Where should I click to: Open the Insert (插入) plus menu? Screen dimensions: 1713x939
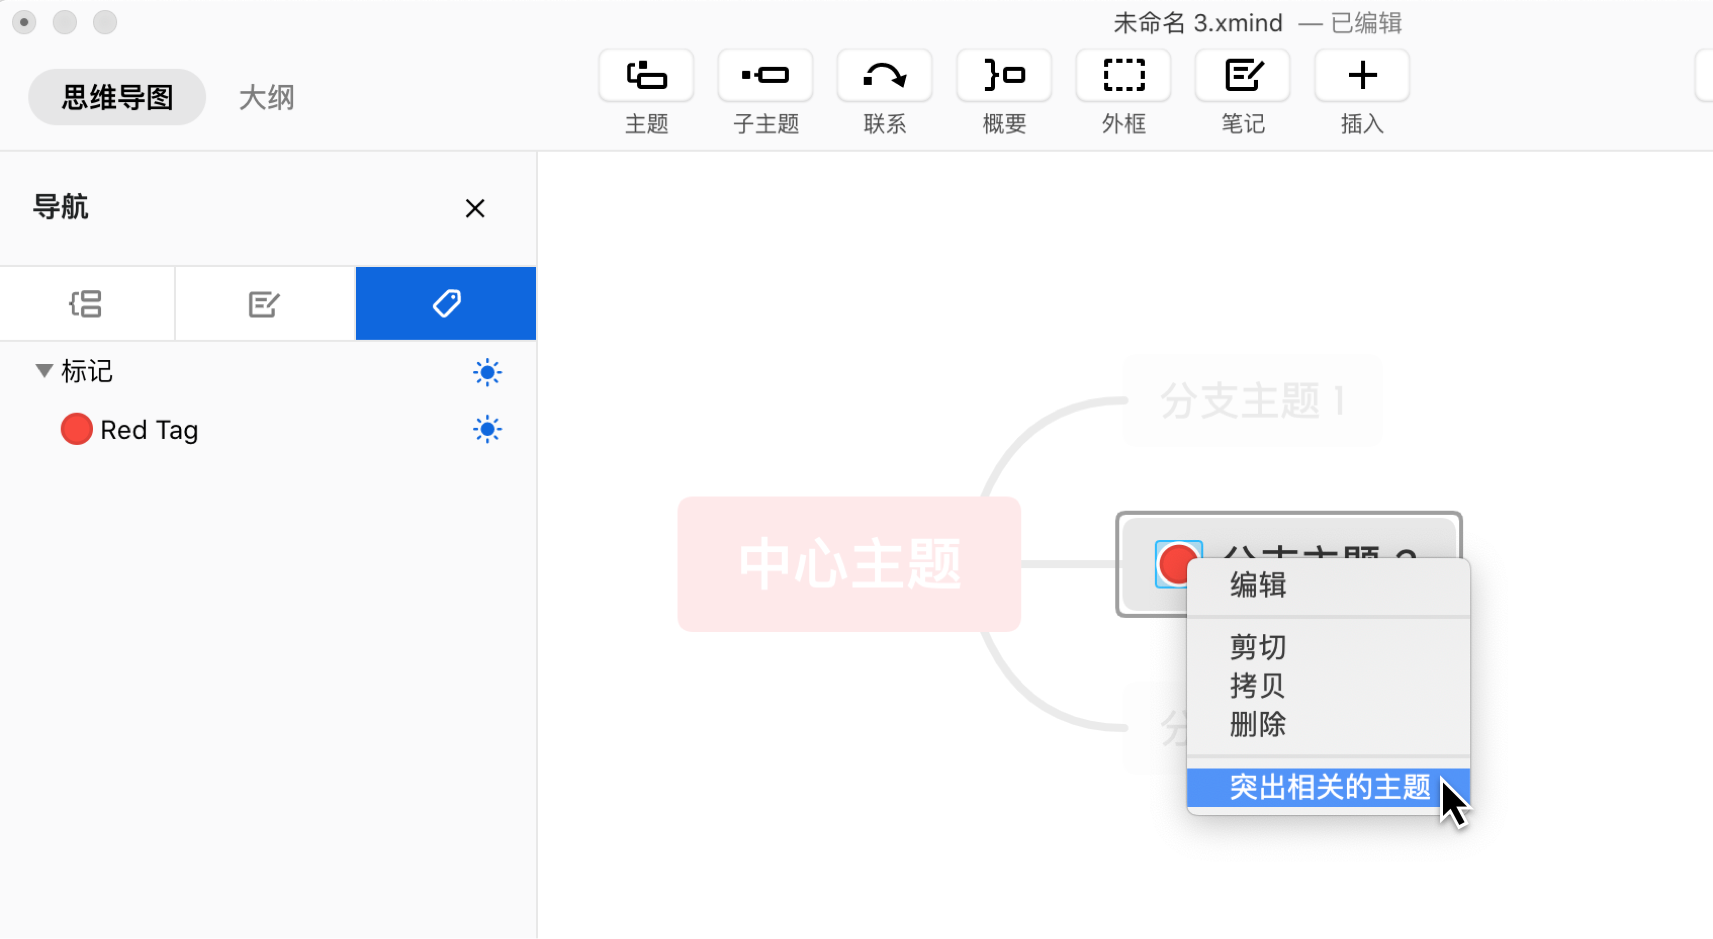(1361, 76)
